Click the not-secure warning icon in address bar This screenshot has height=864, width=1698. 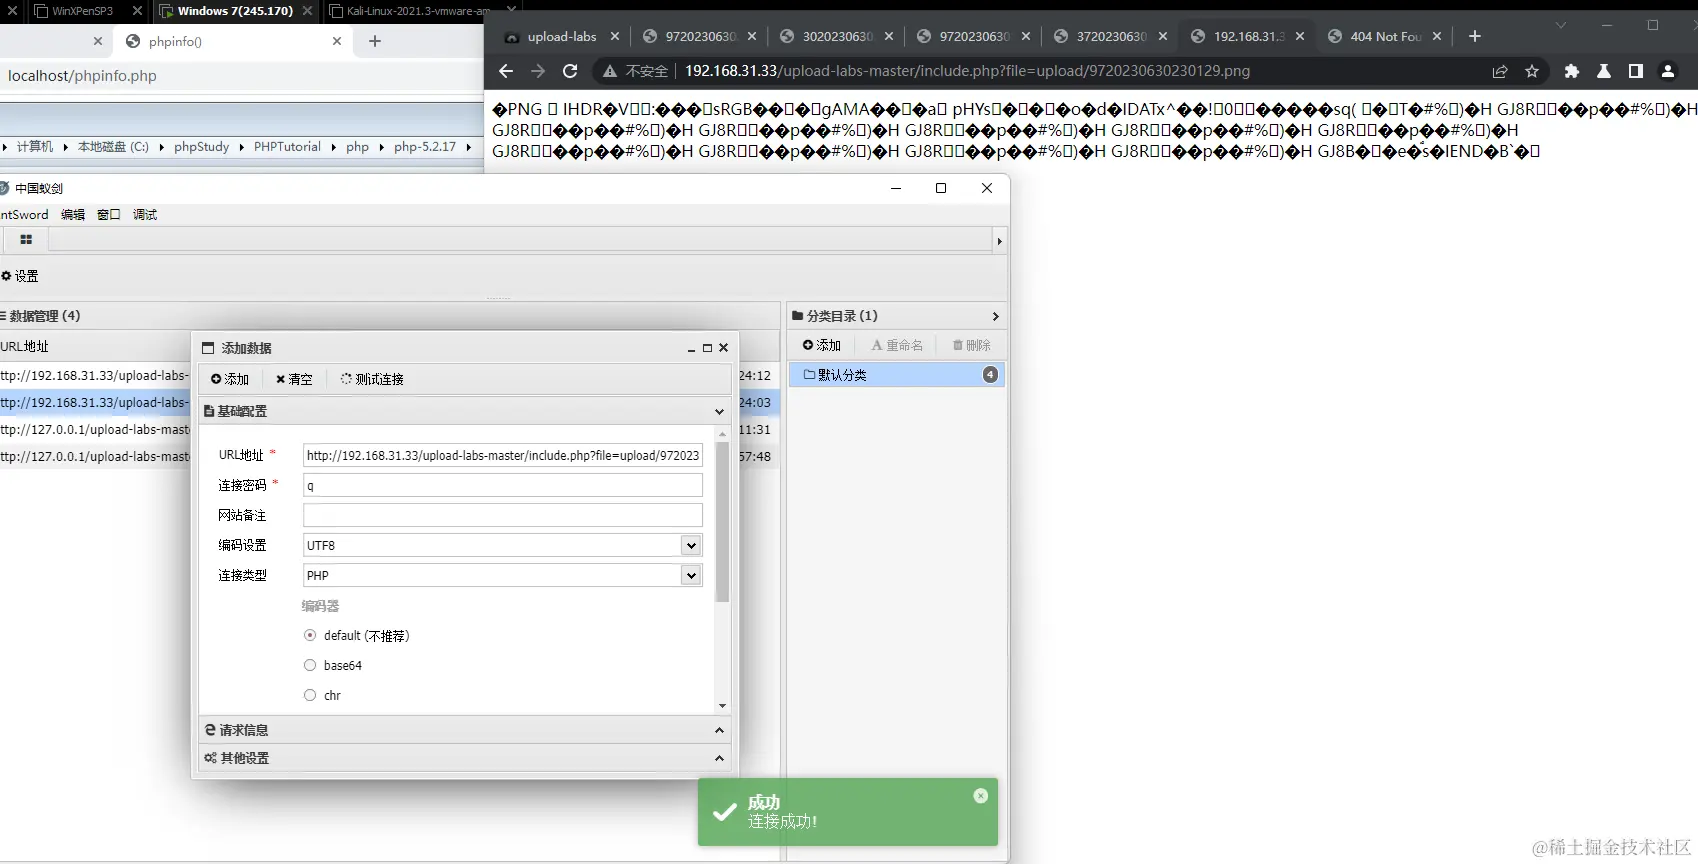[x=610, y=71]
